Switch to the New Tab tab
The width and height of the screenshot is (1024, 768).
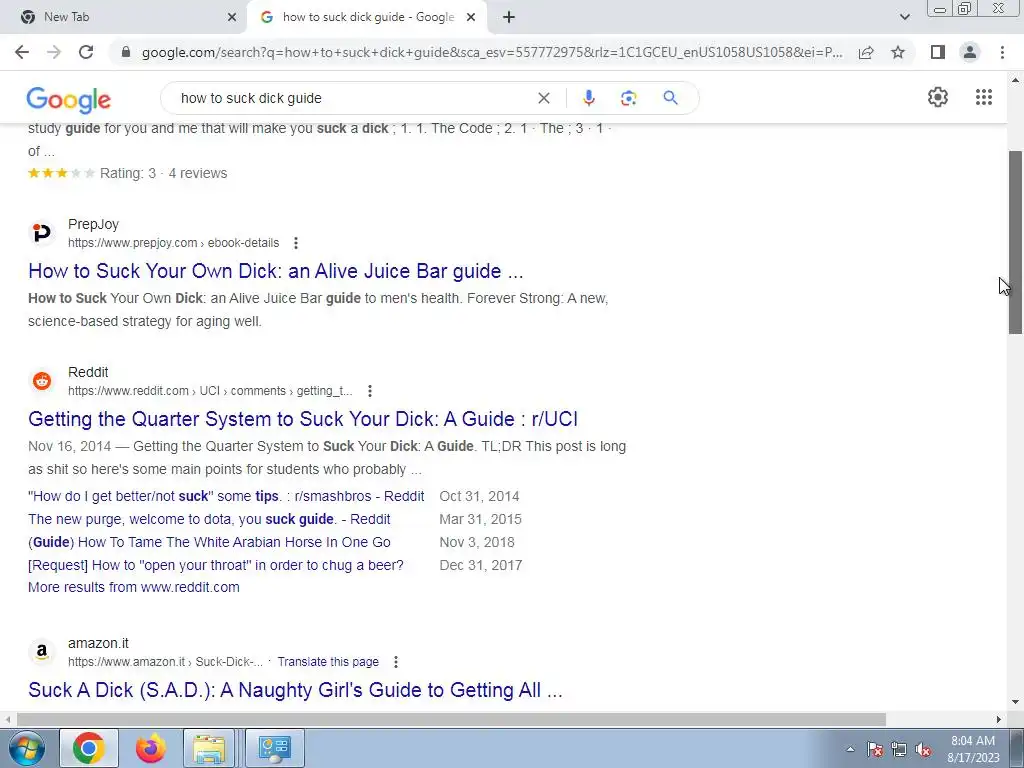124,17
